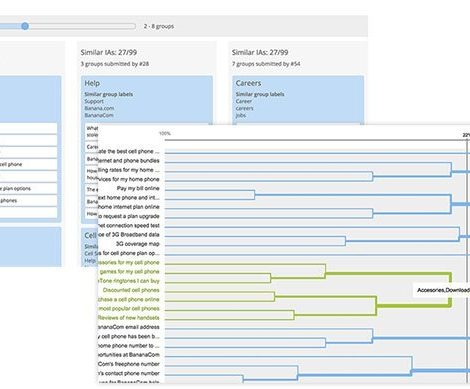The width and height of the screenshot is (470, 389).
Task: Select the Careers group header
Action: (x=248, y=83)
